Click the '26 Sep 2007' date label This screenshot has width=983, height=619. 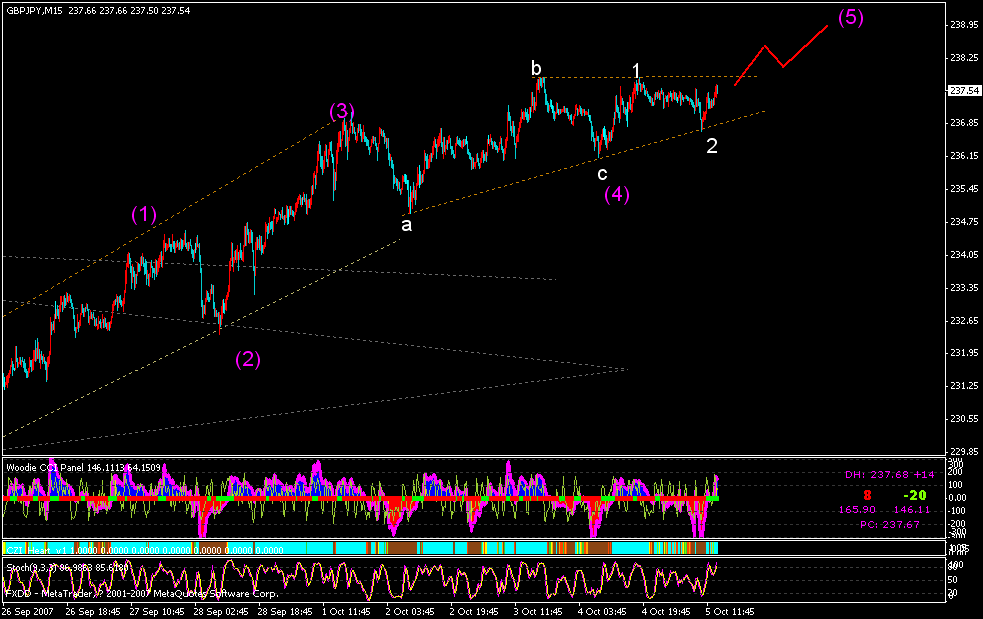(x=28, y=611)
